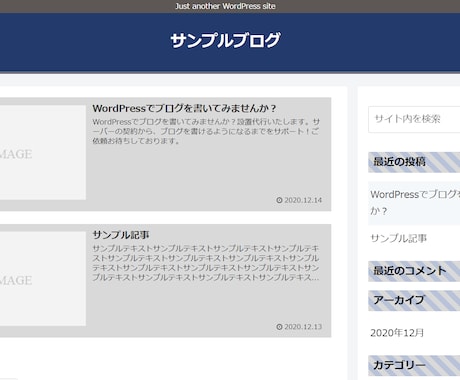Open the 2020年12月 archive link
Screen dimensions: 460x380
click(x=397, y=333)
